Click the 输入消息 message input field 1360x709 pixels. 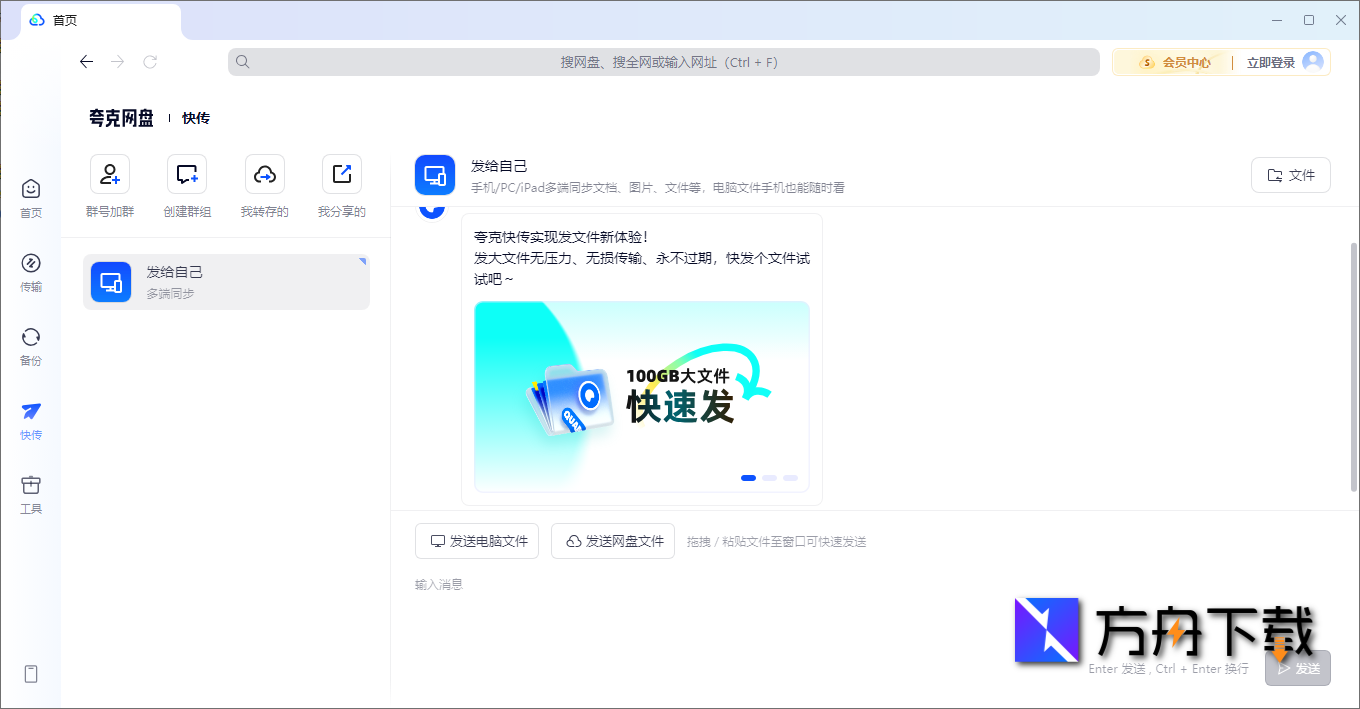(x=441, y=584)
